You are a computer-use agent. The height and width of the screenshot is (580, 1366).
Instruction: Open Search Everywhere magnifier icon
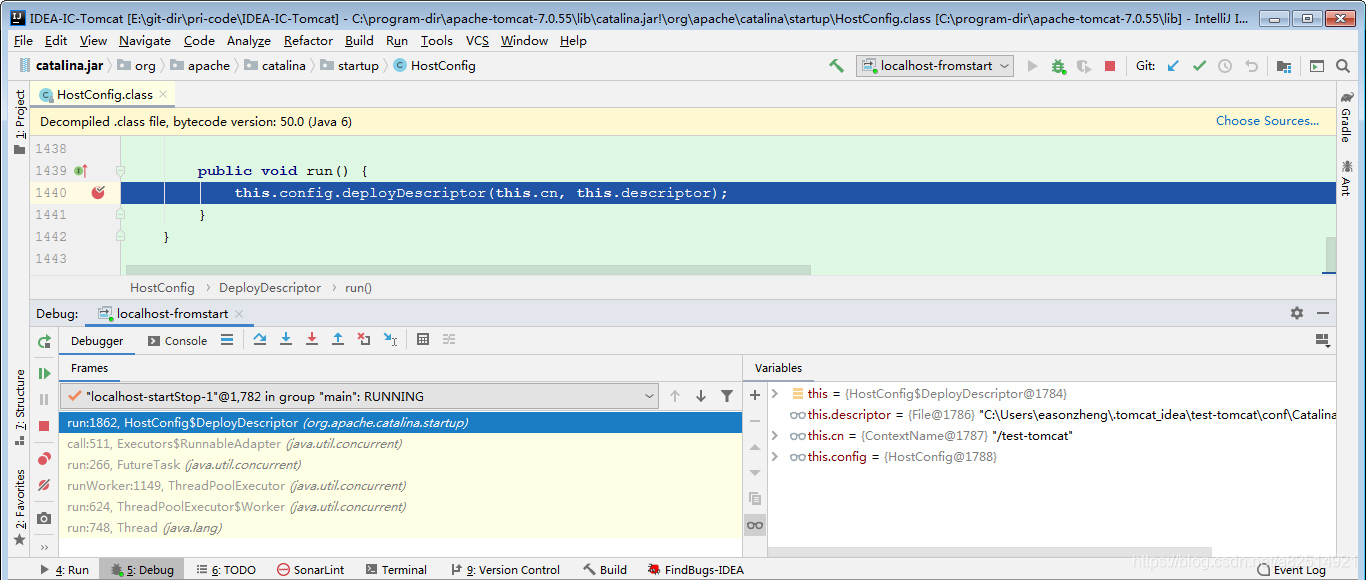coord(1345,66)
